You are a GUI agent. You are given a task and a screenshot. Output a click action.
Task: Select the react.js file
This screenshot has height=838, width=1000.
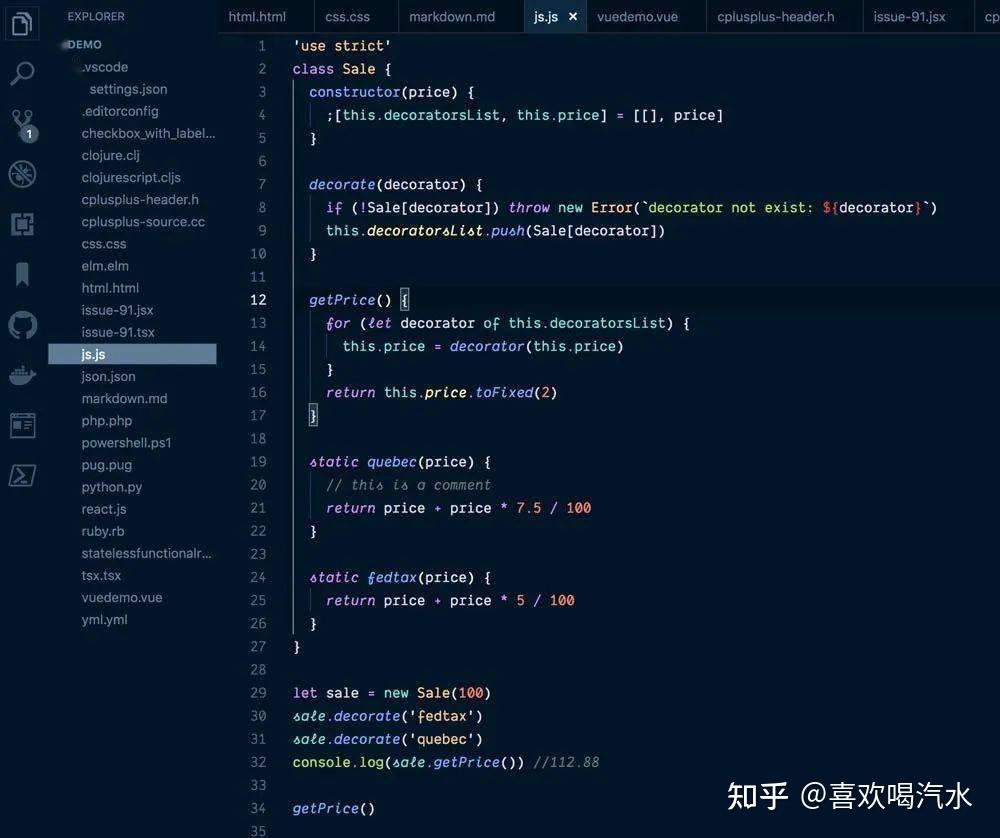tap(104, 509)
